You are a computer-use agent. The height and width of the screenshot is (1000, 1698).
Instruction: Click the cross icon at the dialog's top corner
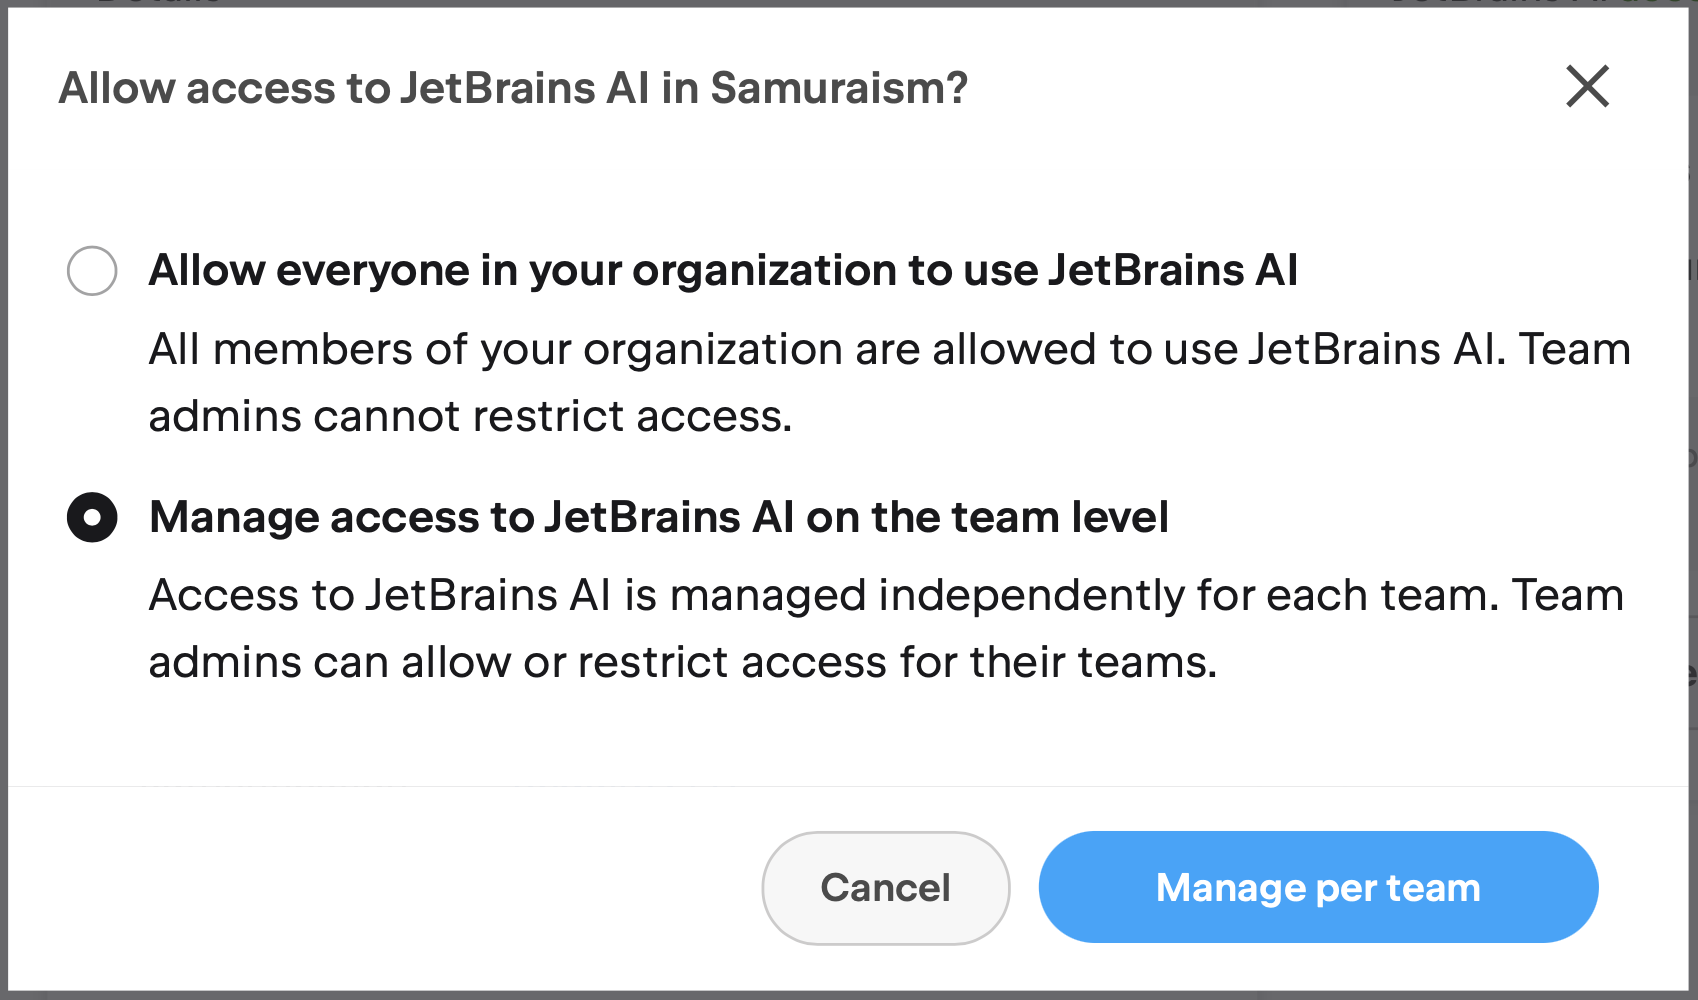click(x=1587, y=86)
